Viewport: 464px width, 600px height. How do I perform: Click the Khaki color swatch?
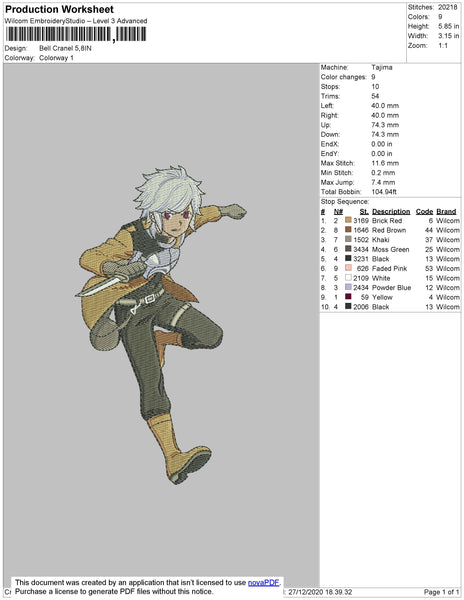pos(348,239)
